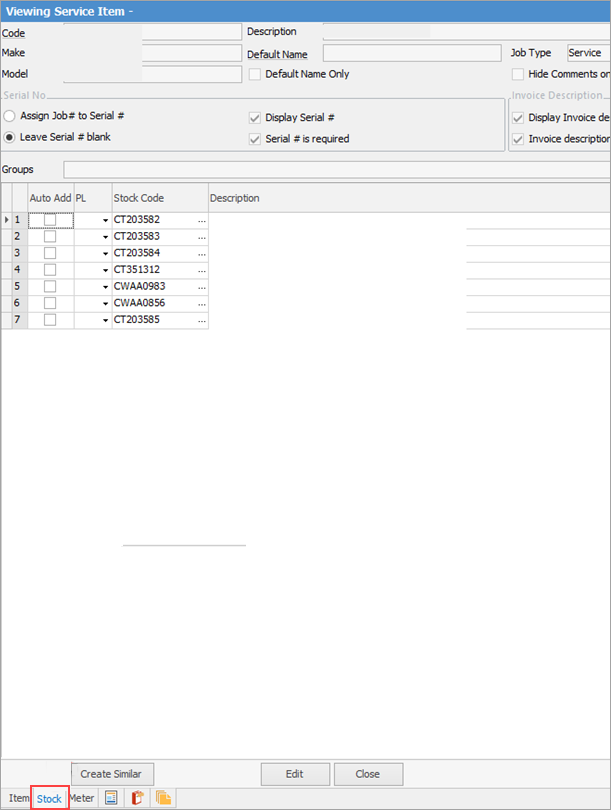Toggle the Invoice description checkbox

coord(518,139)
